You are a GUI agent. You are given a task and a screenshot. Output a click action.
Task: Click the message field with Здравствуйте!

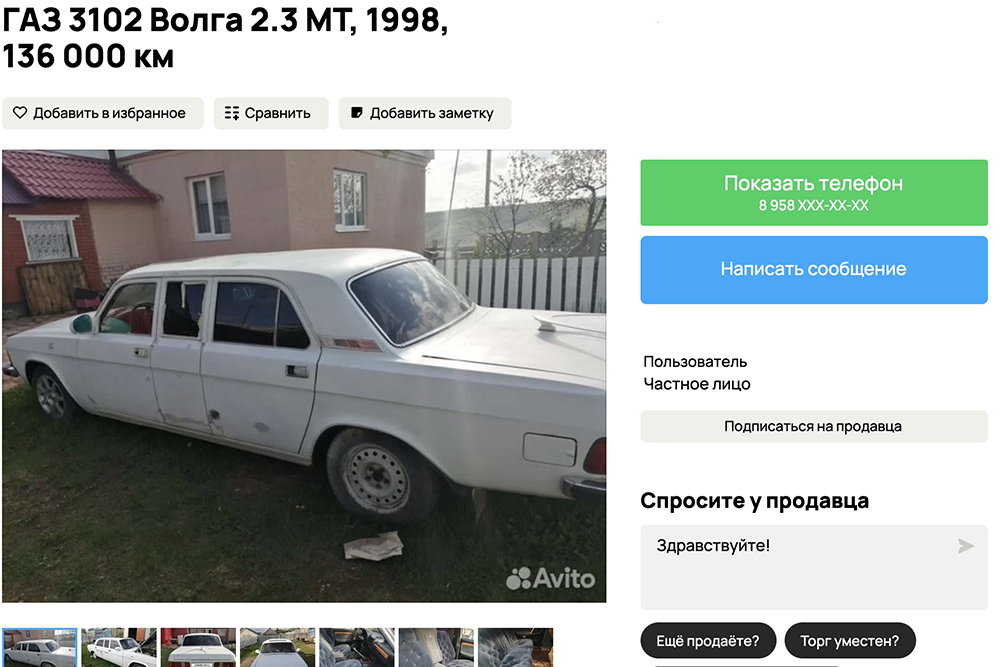click(814, 568)
